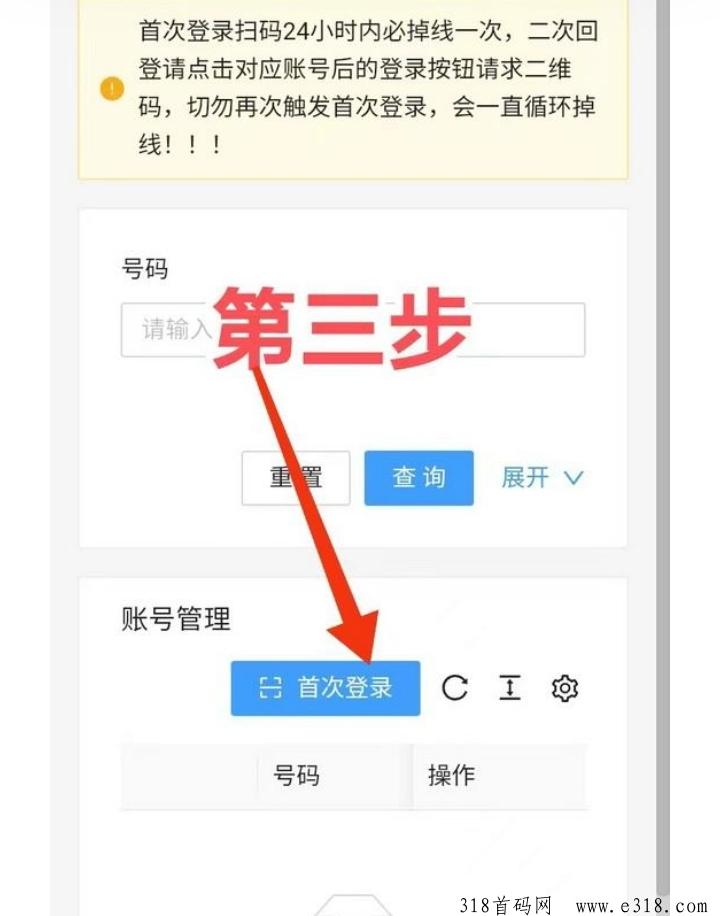720x916 pixels.
Task: Click the empty-table placeholder icon at bottom
Action: 353,904
